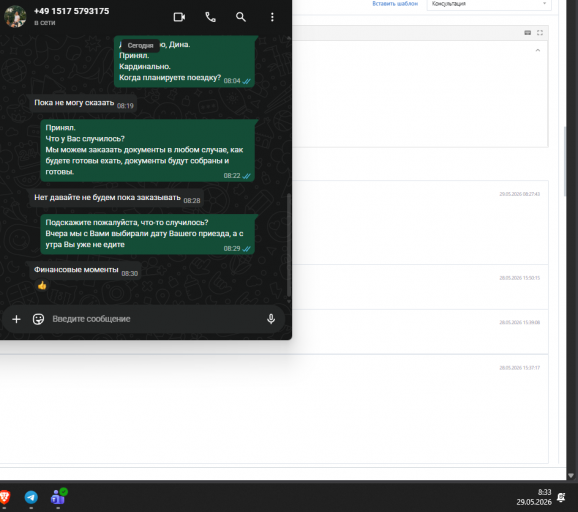Image resolution: width=578 pixels, height=512 pixels.
Task: Click the 'Подскажите пожалуйста' outgoing message
Action: coord(147,234)
